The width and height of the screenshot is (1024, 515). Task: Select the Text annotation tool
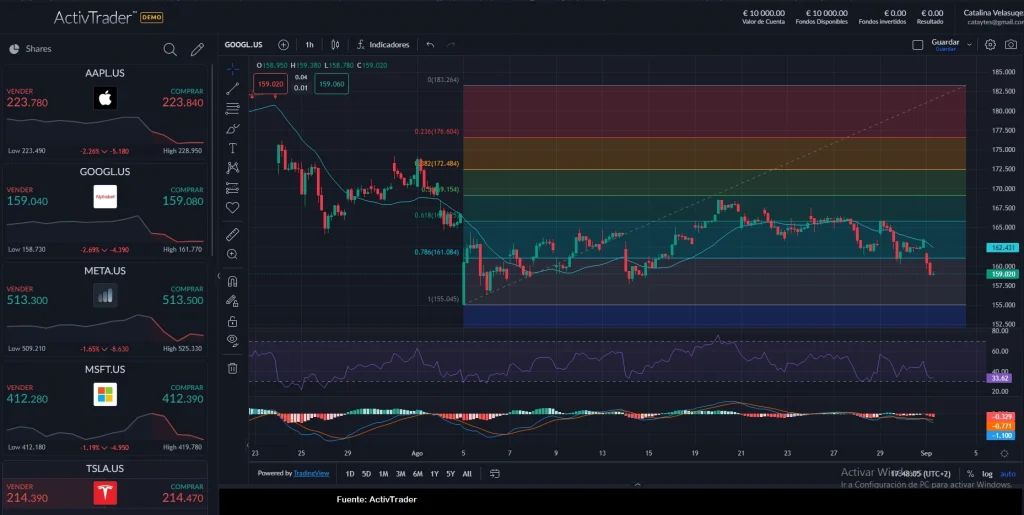pos(232,148)
